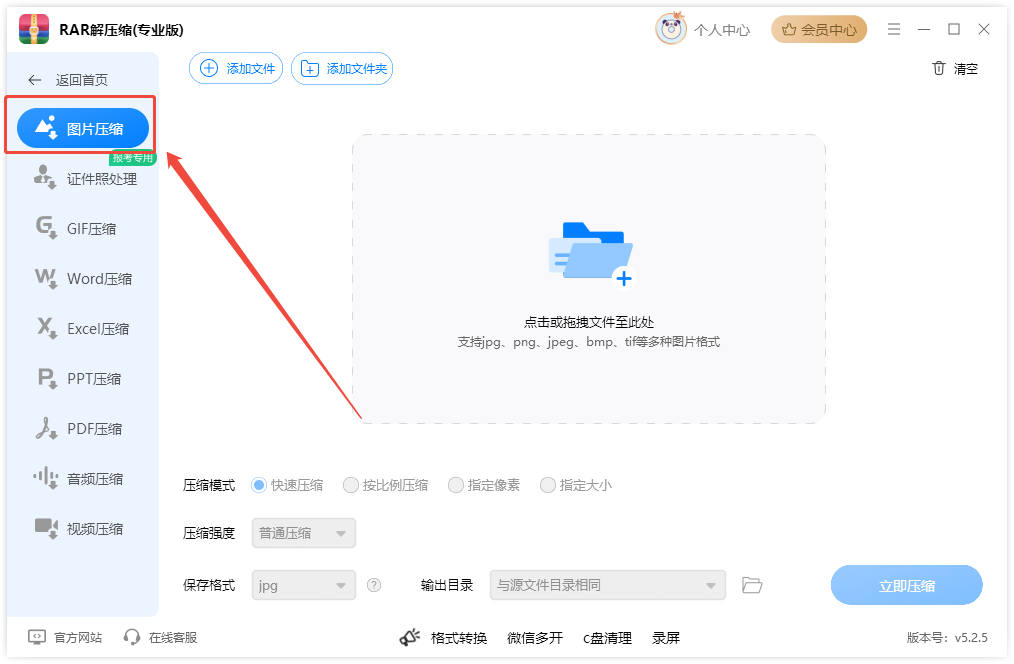
Task: Click the folder plus icon in drop zone
Action: coord(590,255)
